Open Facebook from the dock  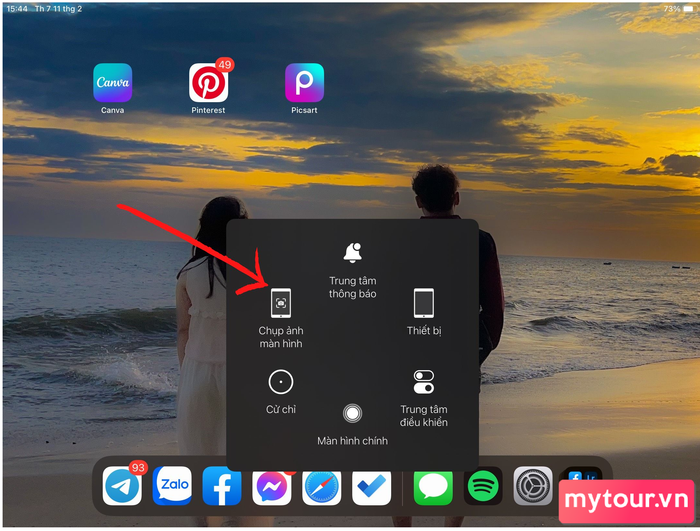(x=222, y=486)
